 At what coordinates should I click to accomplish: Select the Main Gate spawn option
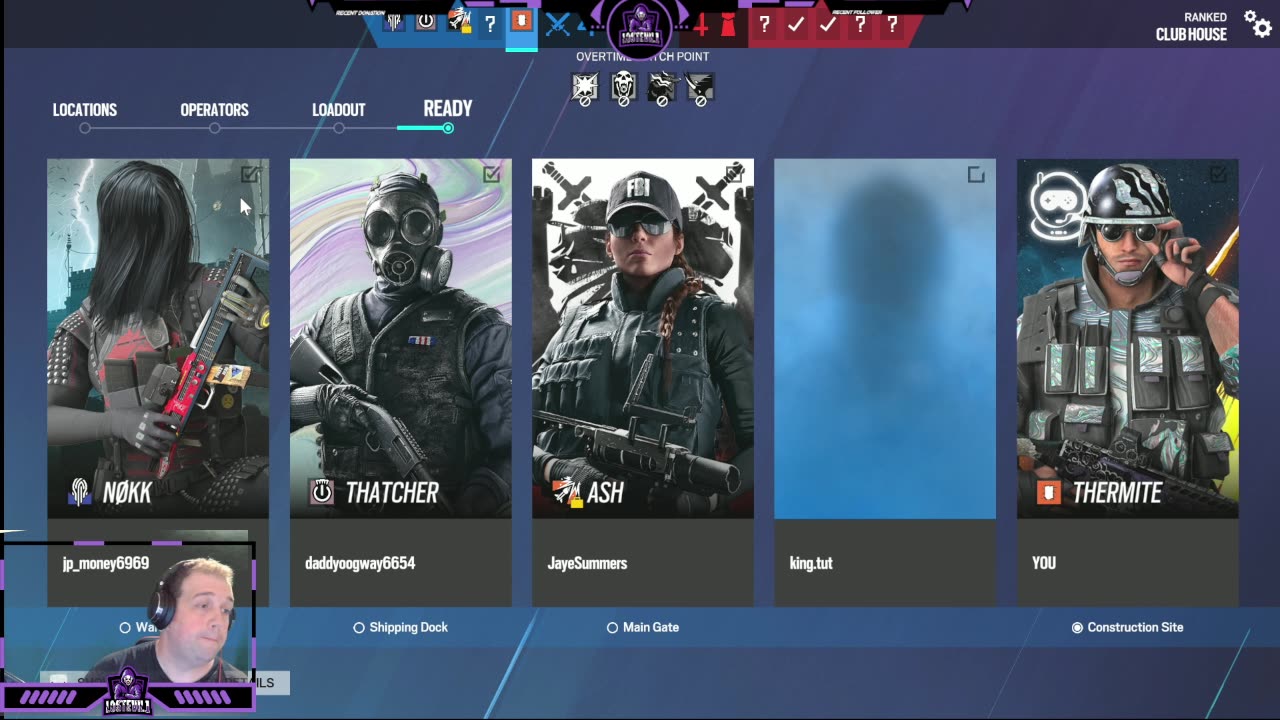642,627
